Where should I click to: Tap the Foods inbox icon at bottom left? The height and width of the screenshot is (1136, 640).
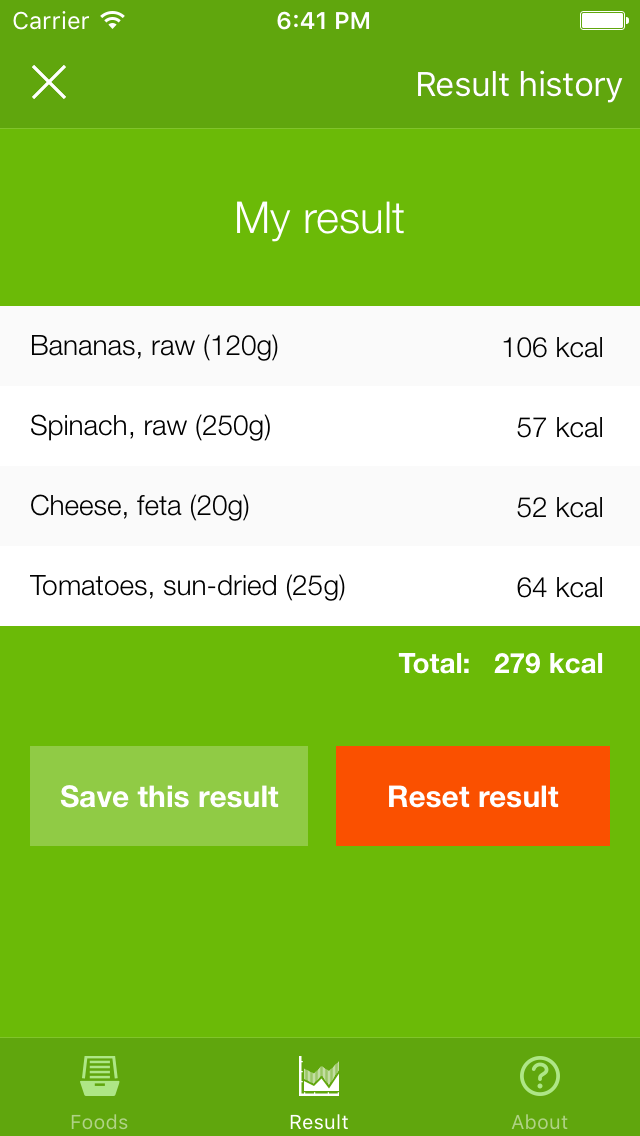click(x=99, y=1074)
